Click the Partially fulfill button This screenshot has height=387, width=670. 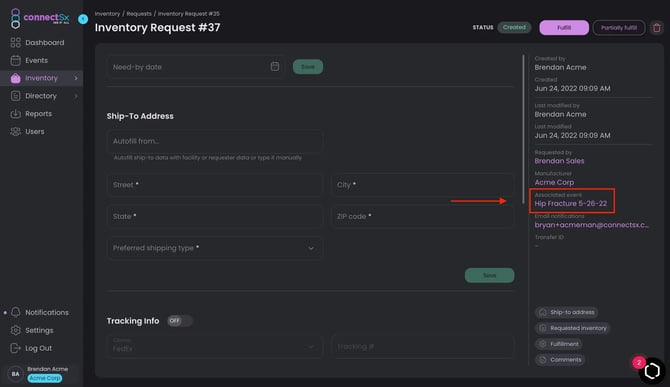coord(619,28)
